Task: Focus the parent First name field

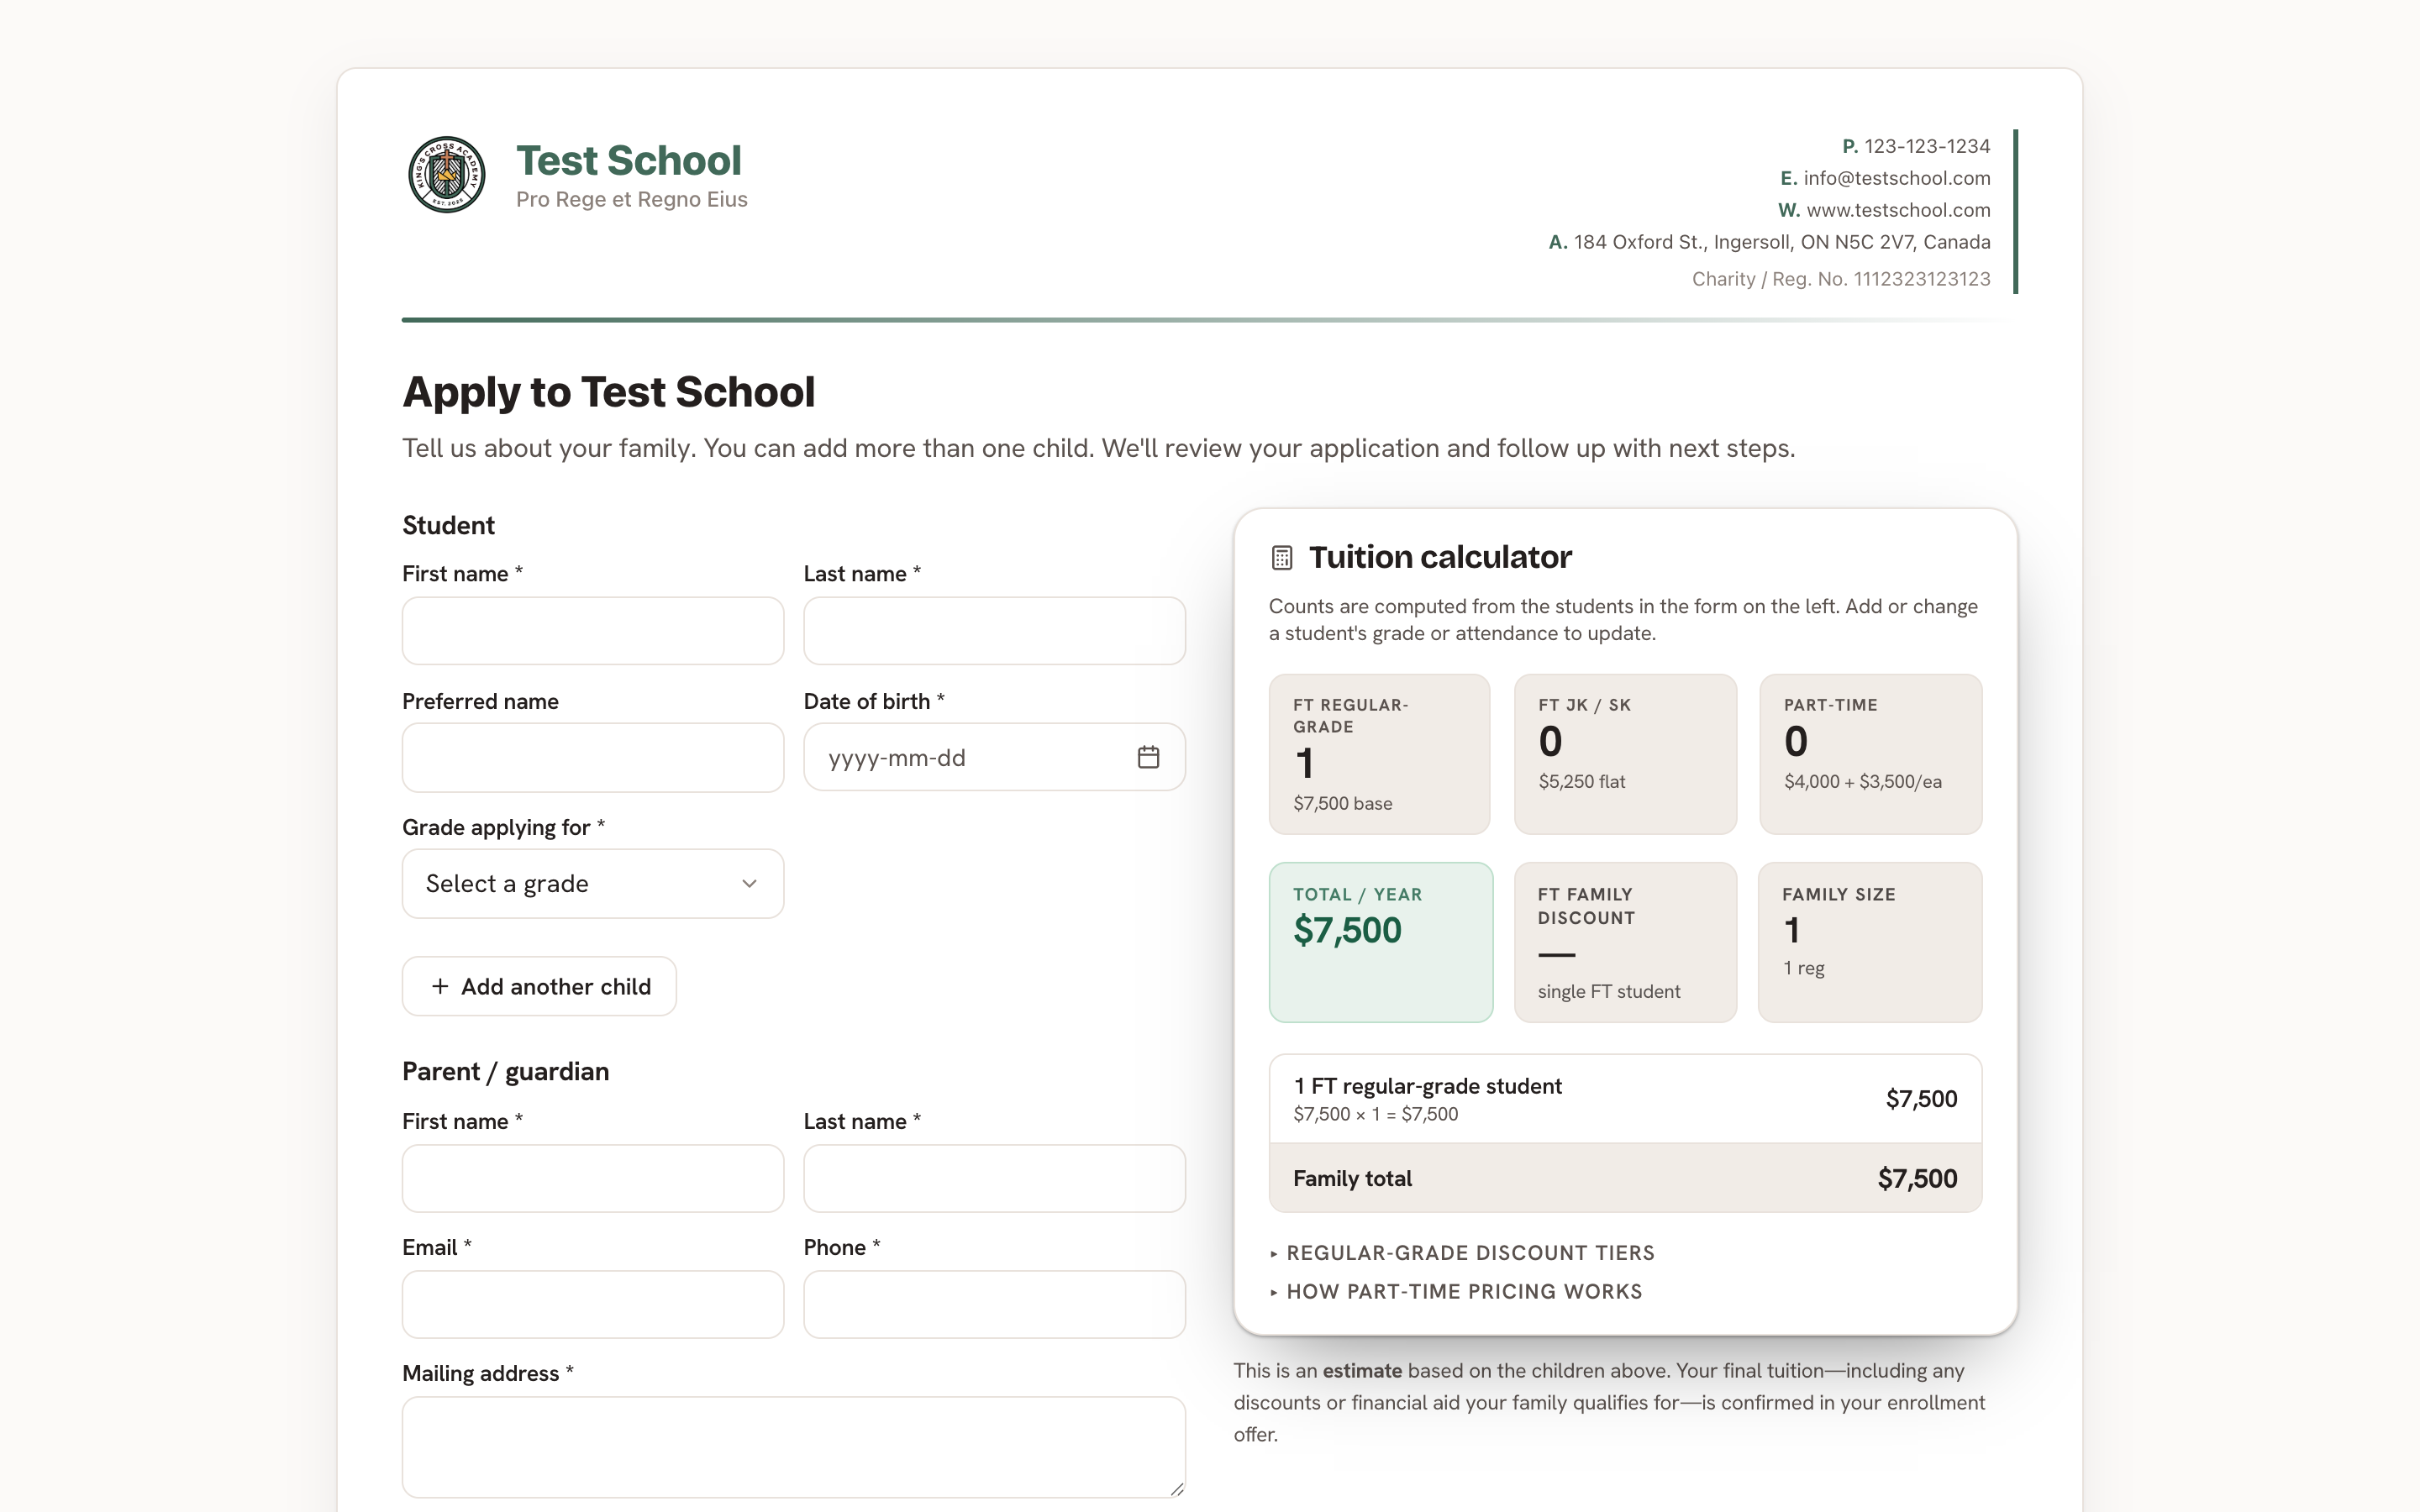Action: pos(593,1178)
